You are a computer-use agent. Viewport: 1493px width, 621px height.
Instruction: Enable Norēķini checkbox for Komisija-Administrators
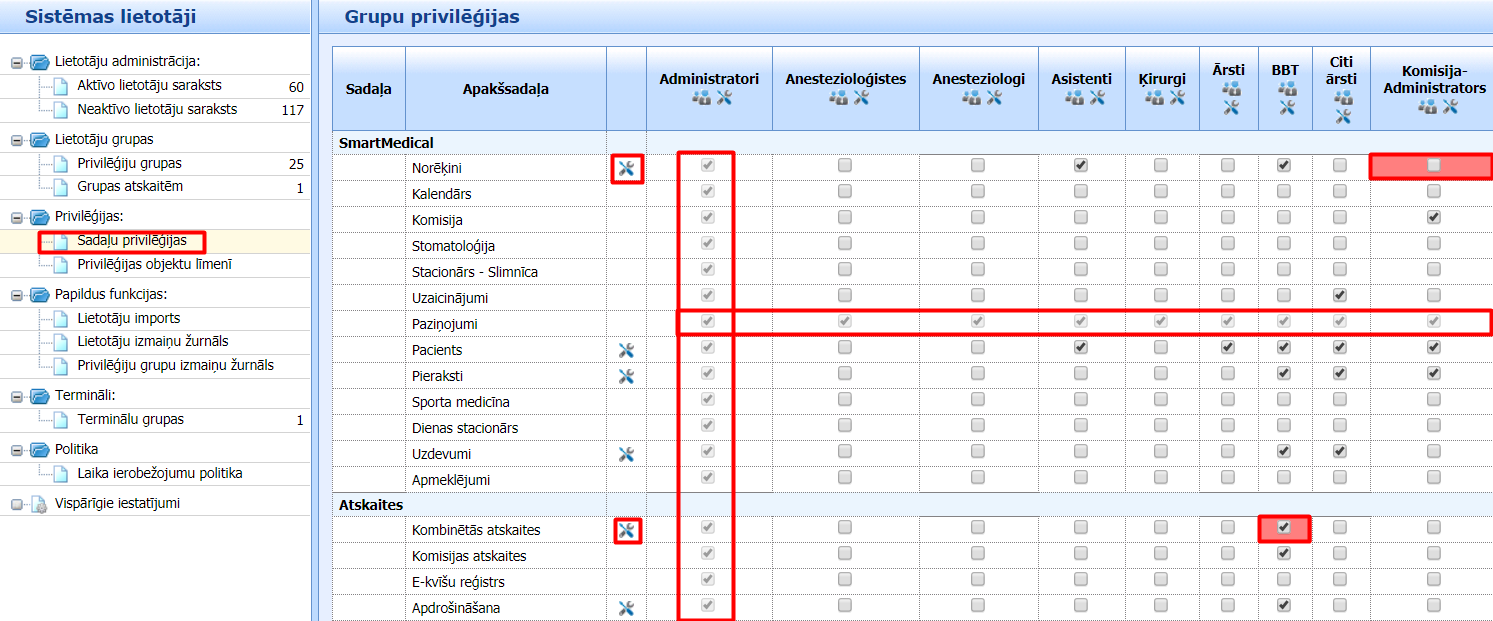click(x=1434, y=165)
